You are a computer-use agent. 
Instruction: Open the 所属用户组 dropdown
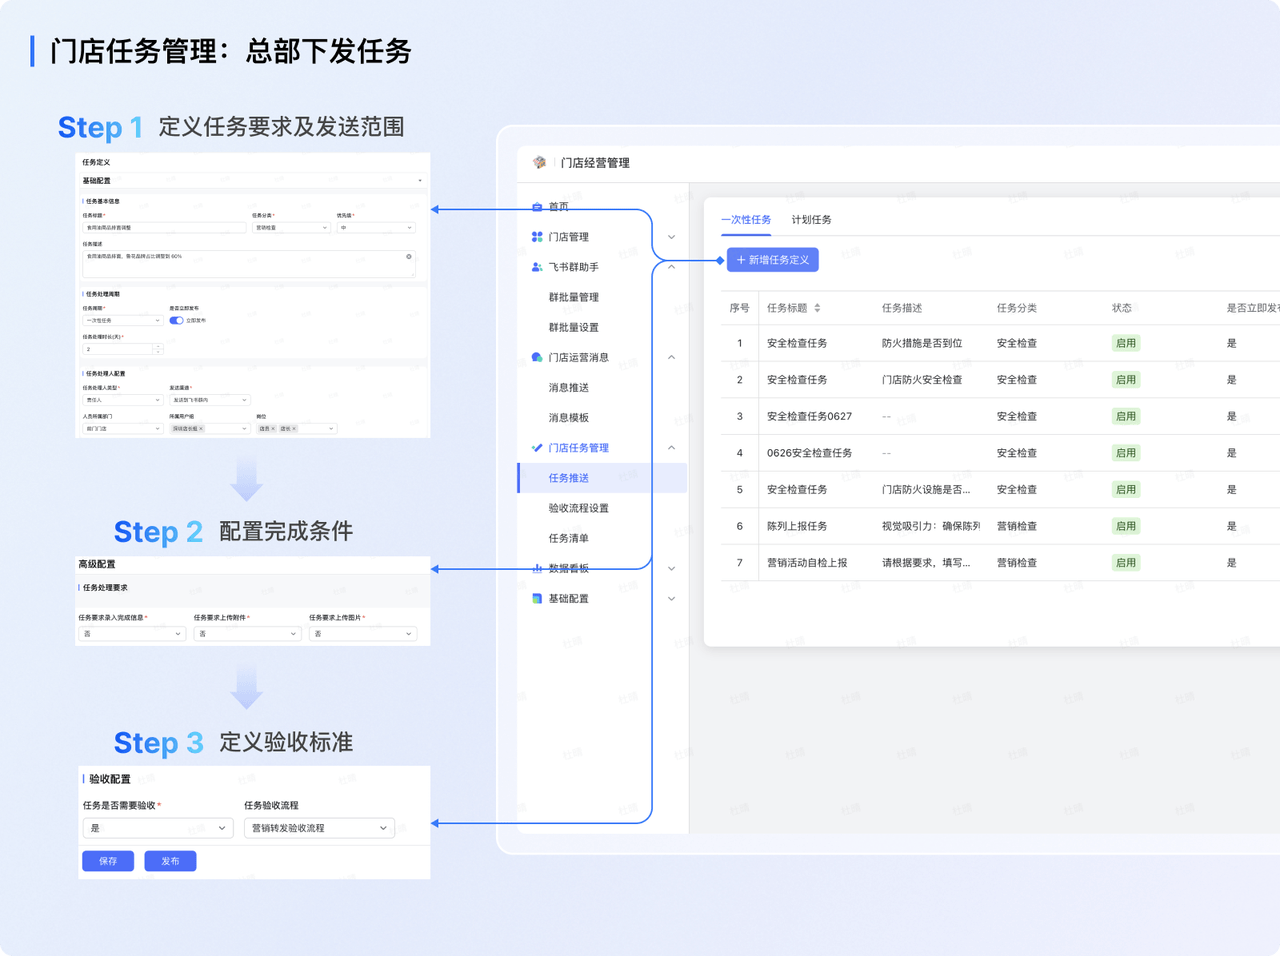pyautogui.click(x=210, y=428)
